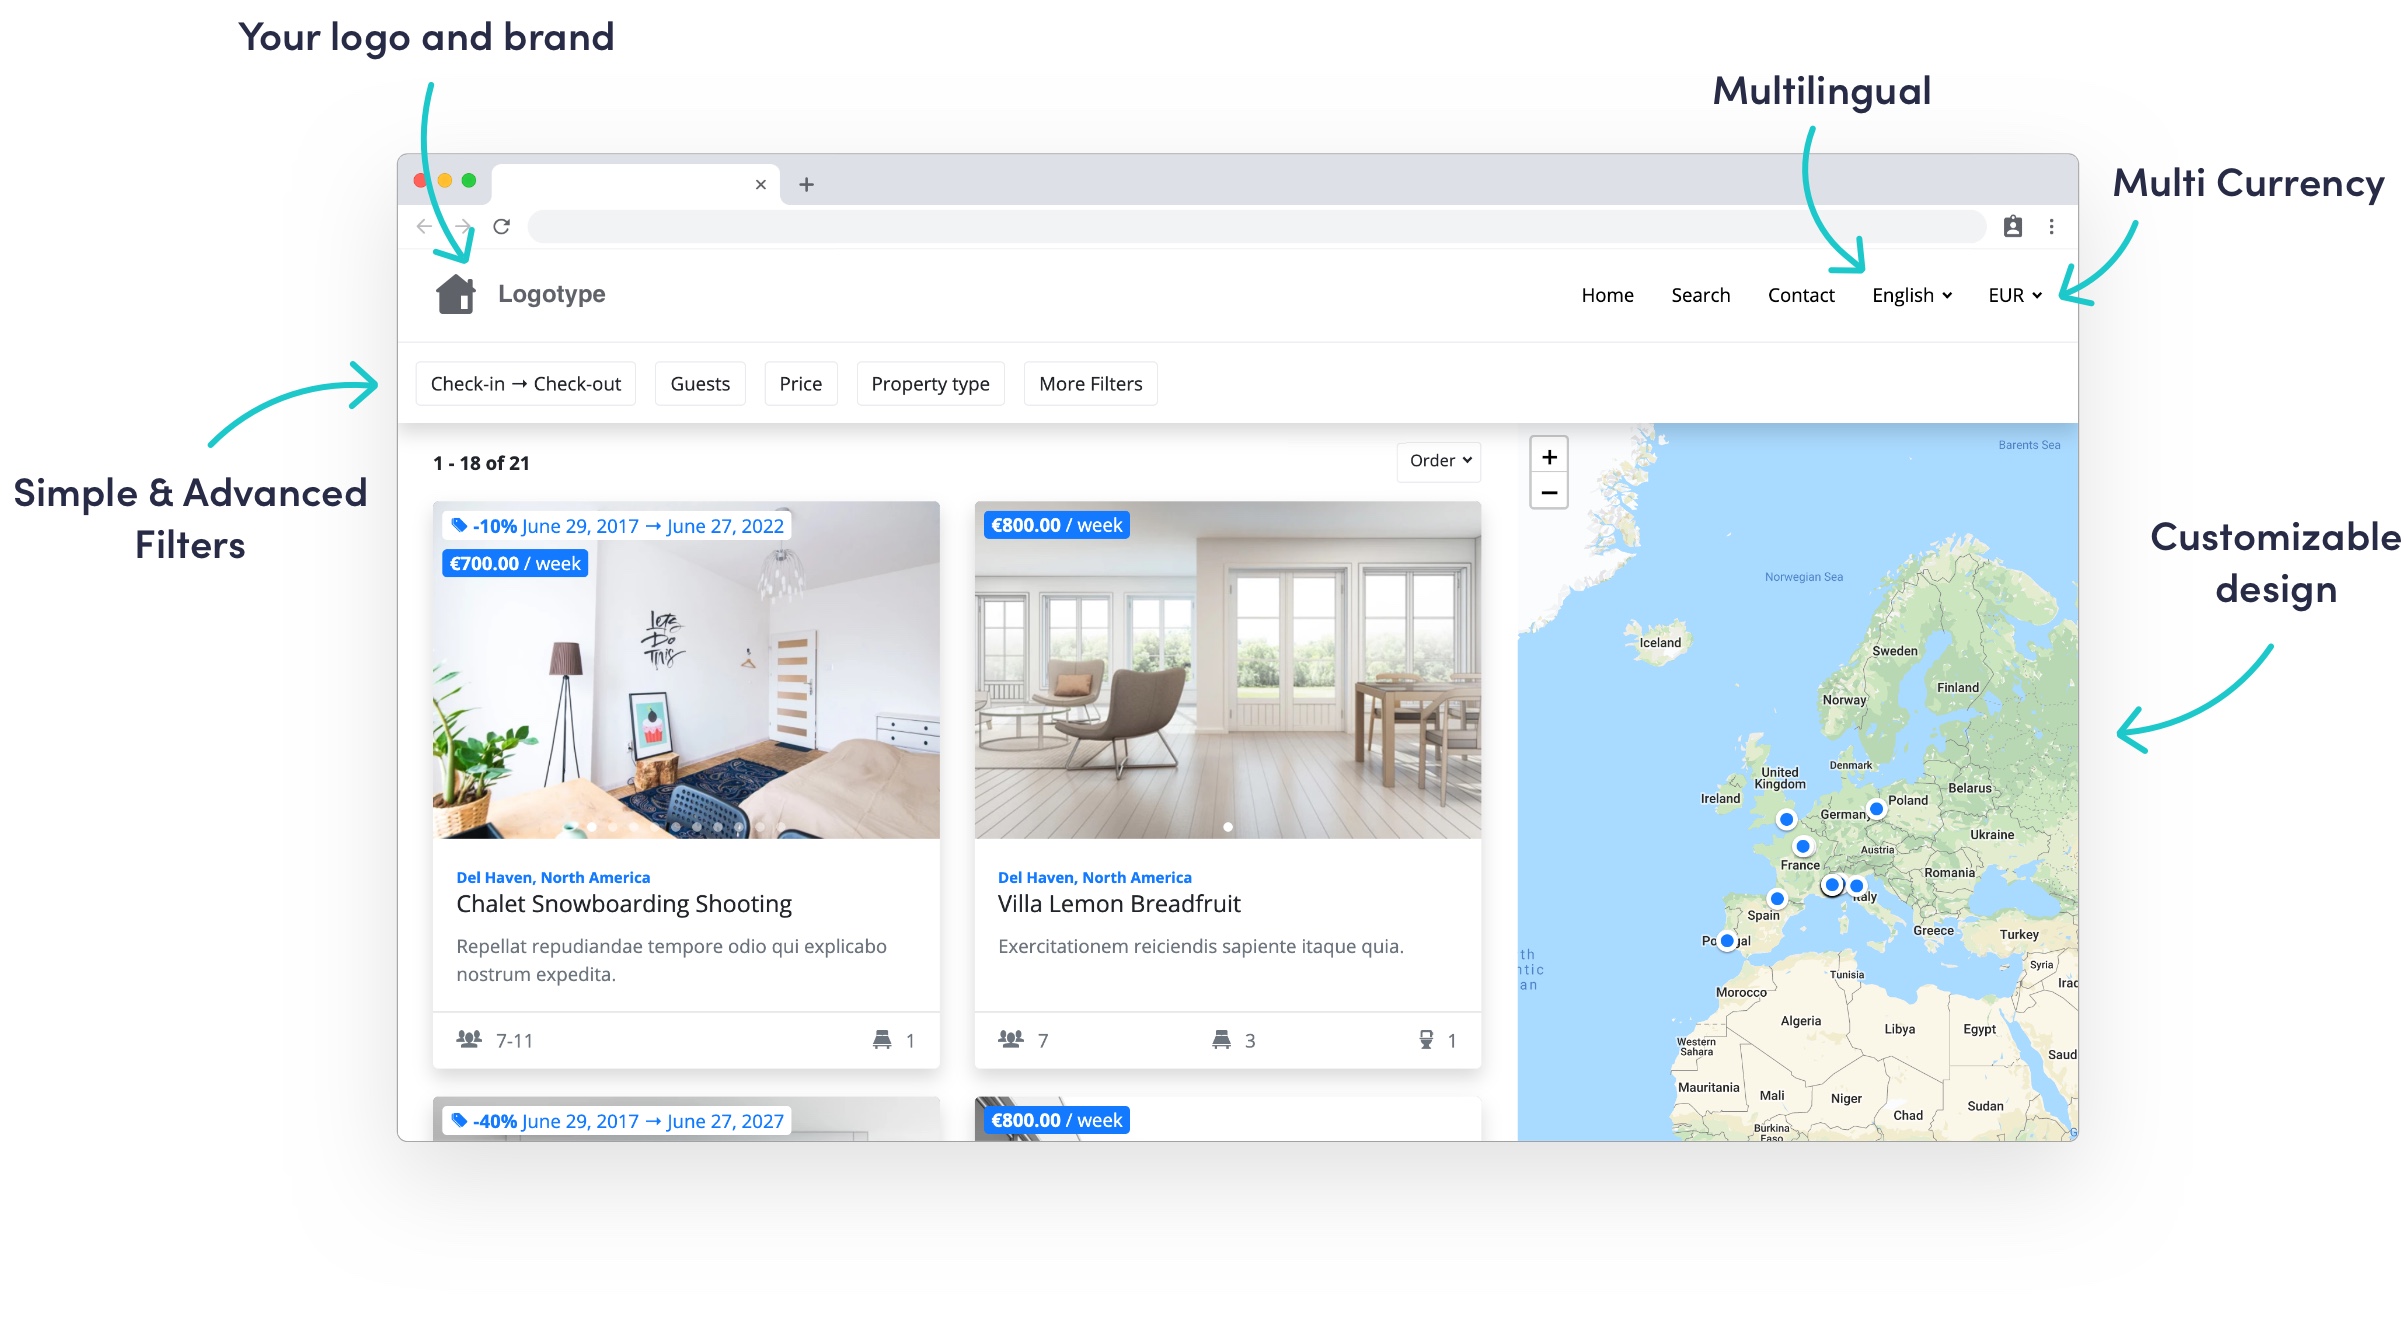Viewport: 2404px width, 1324px height.
Task: Click the map marker in Portugal
Action: (1727, 940)
